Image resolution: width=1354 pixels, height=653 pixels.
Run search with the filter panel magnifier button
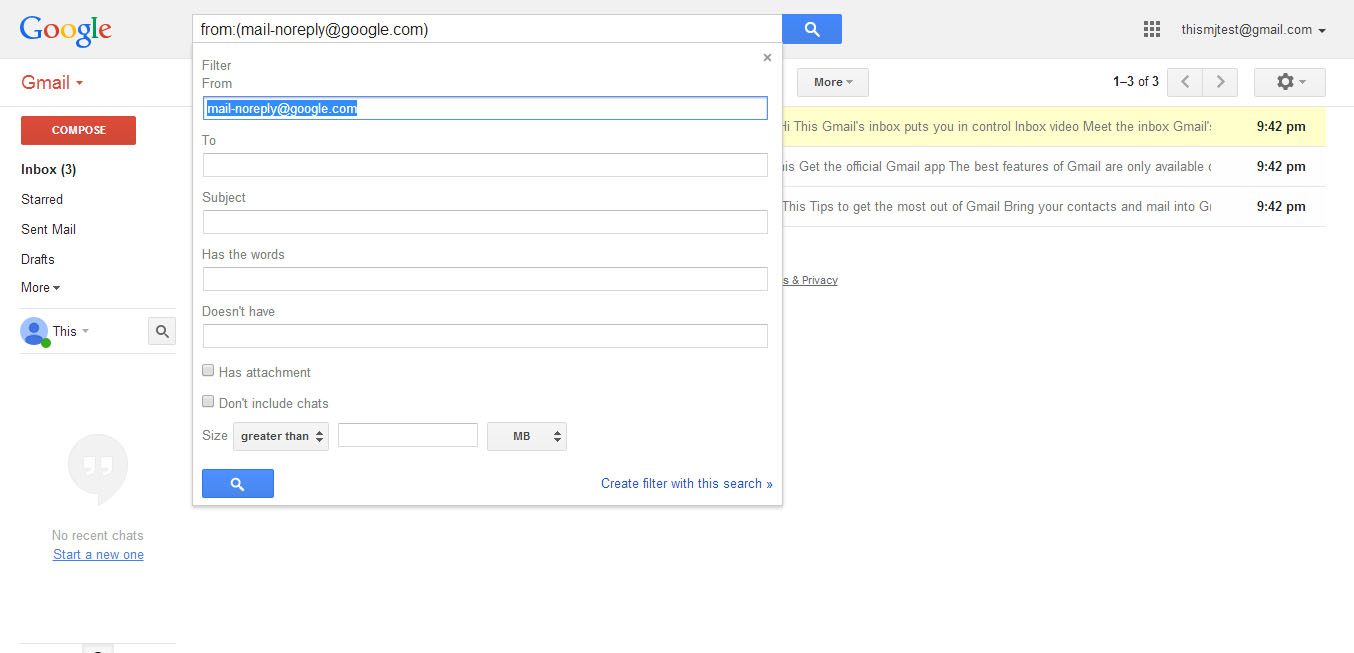pyautogui.click(x=238, y=484)
